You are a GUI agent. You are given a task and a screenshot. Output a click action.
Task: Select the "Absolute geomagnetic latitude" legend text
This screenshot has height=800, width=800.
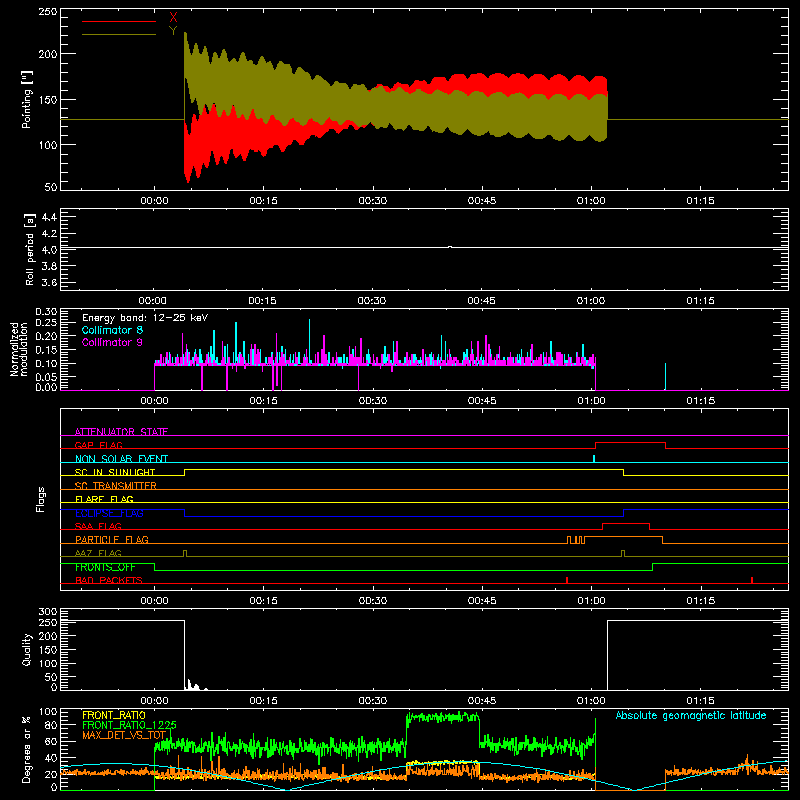click(691, 716)
